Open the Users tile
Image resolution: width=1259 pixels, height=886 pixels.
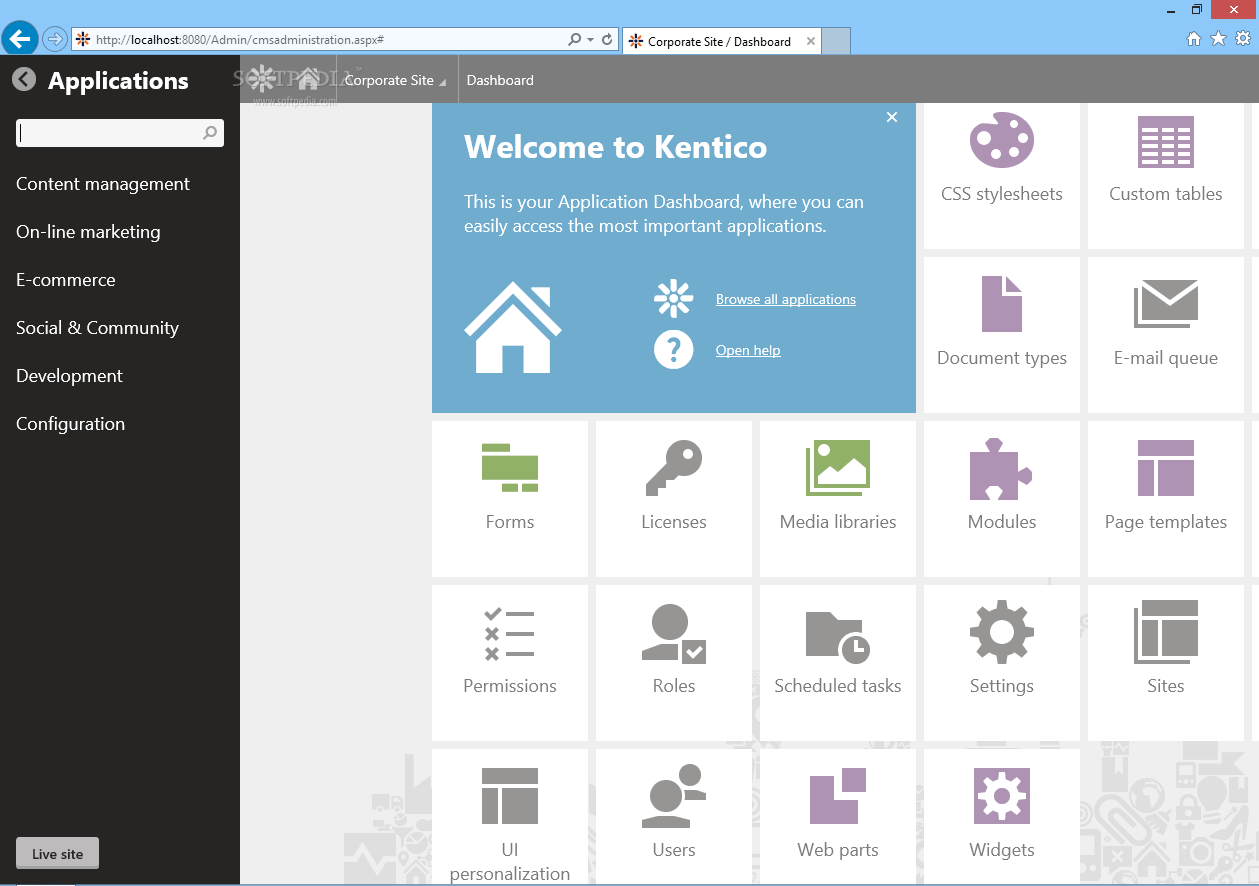click(674, 817)
